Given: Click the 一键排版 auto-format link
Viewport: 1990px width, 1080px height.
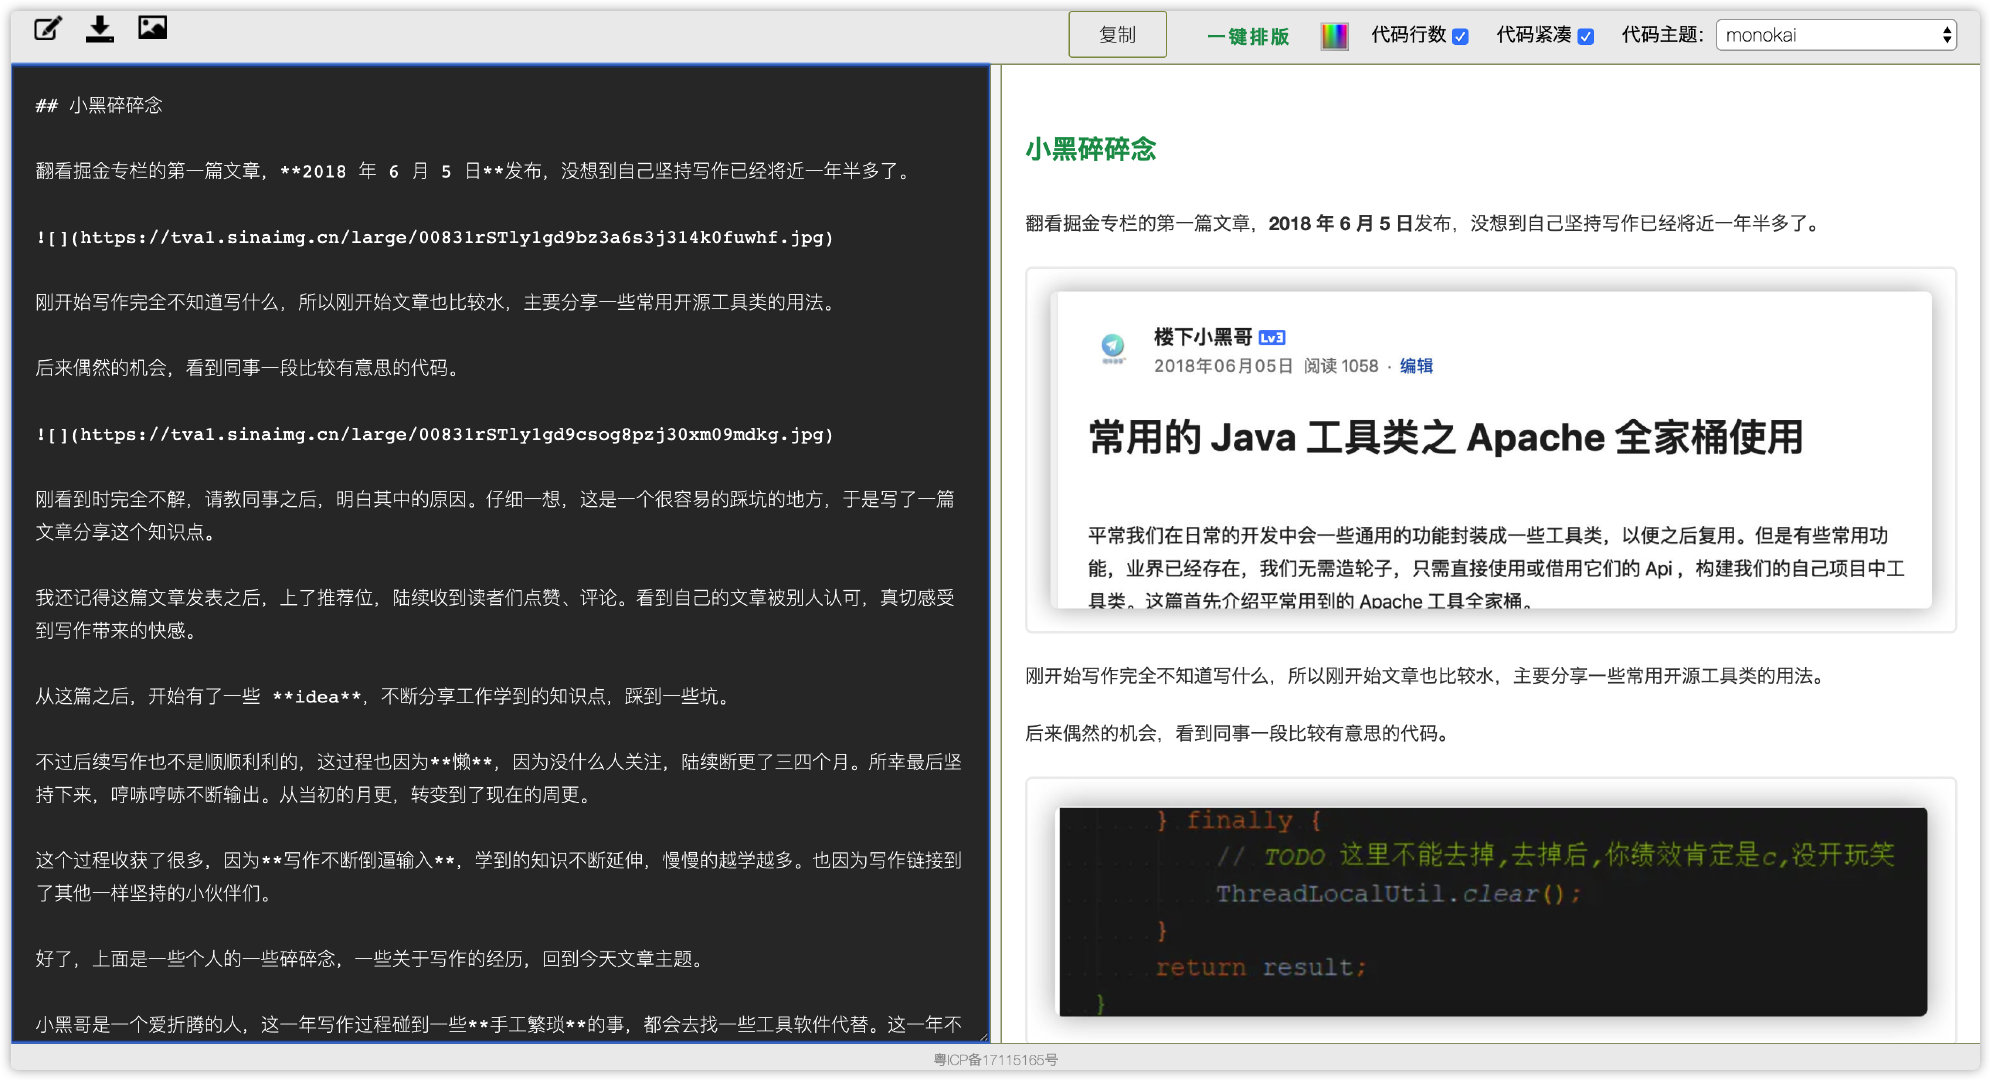Looking at the screenshot, I should 1247,37.
